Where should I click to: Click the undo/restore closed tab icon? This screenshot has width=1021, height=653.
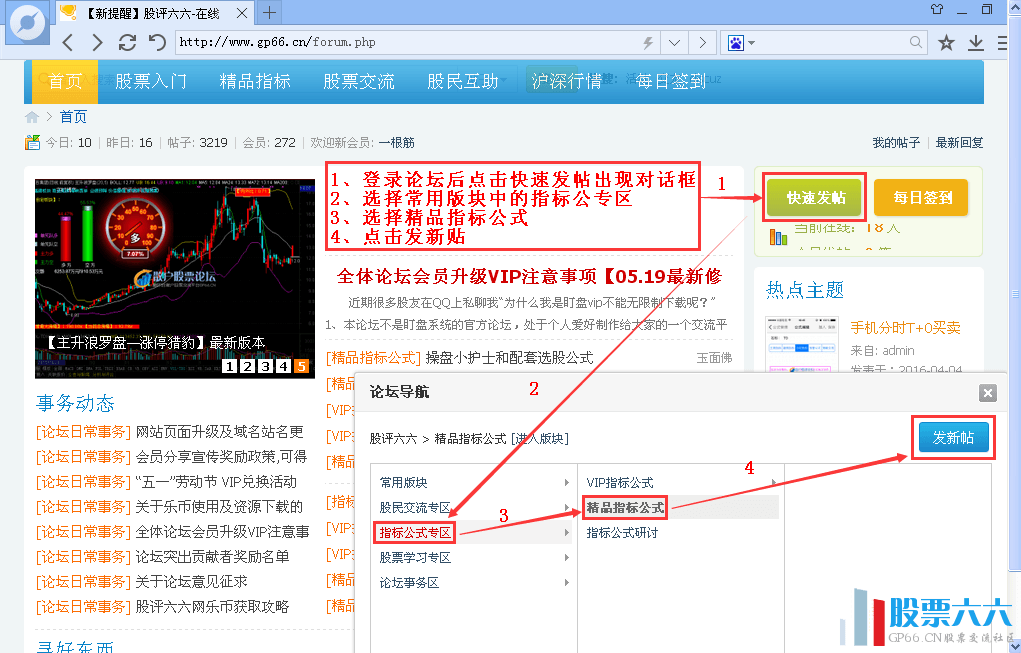[157, 43]
